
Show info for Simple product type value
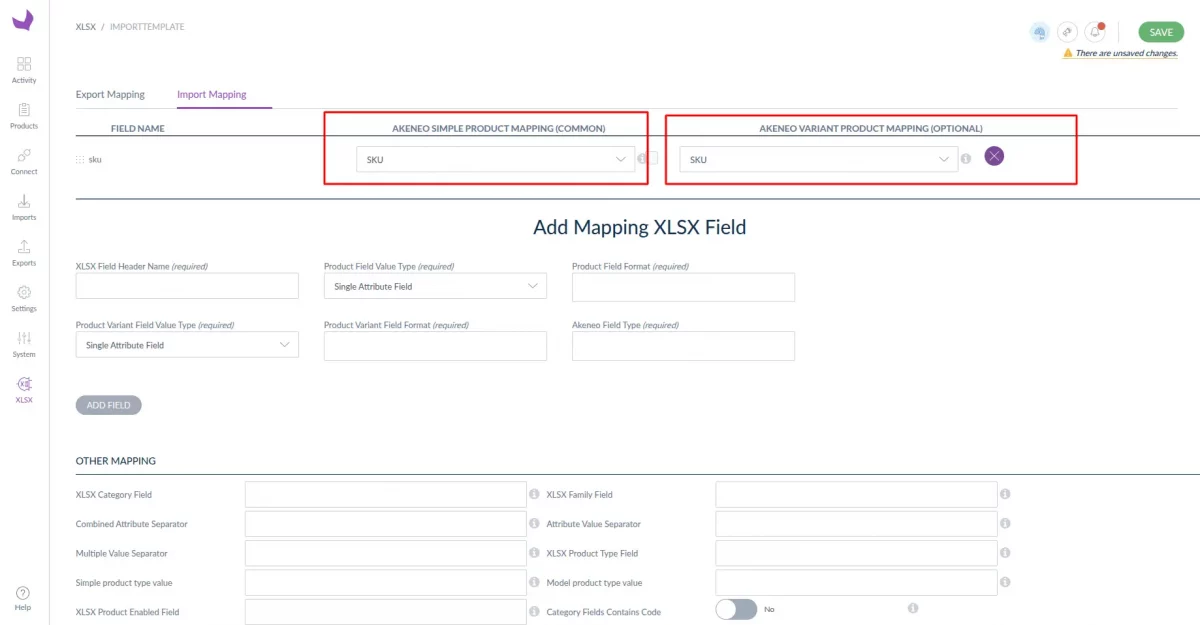(x=534, y=581)
